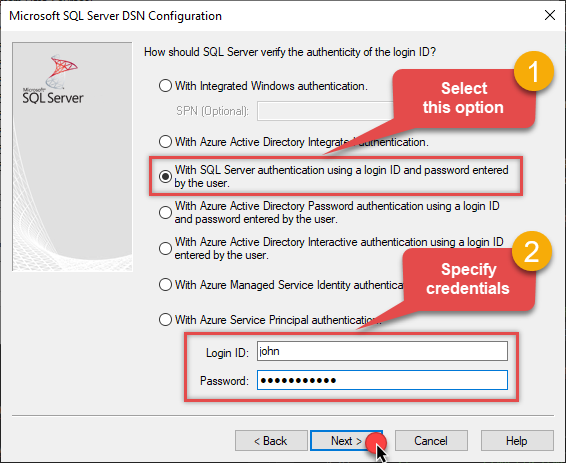Open the Help button

[x=517, y=441]
